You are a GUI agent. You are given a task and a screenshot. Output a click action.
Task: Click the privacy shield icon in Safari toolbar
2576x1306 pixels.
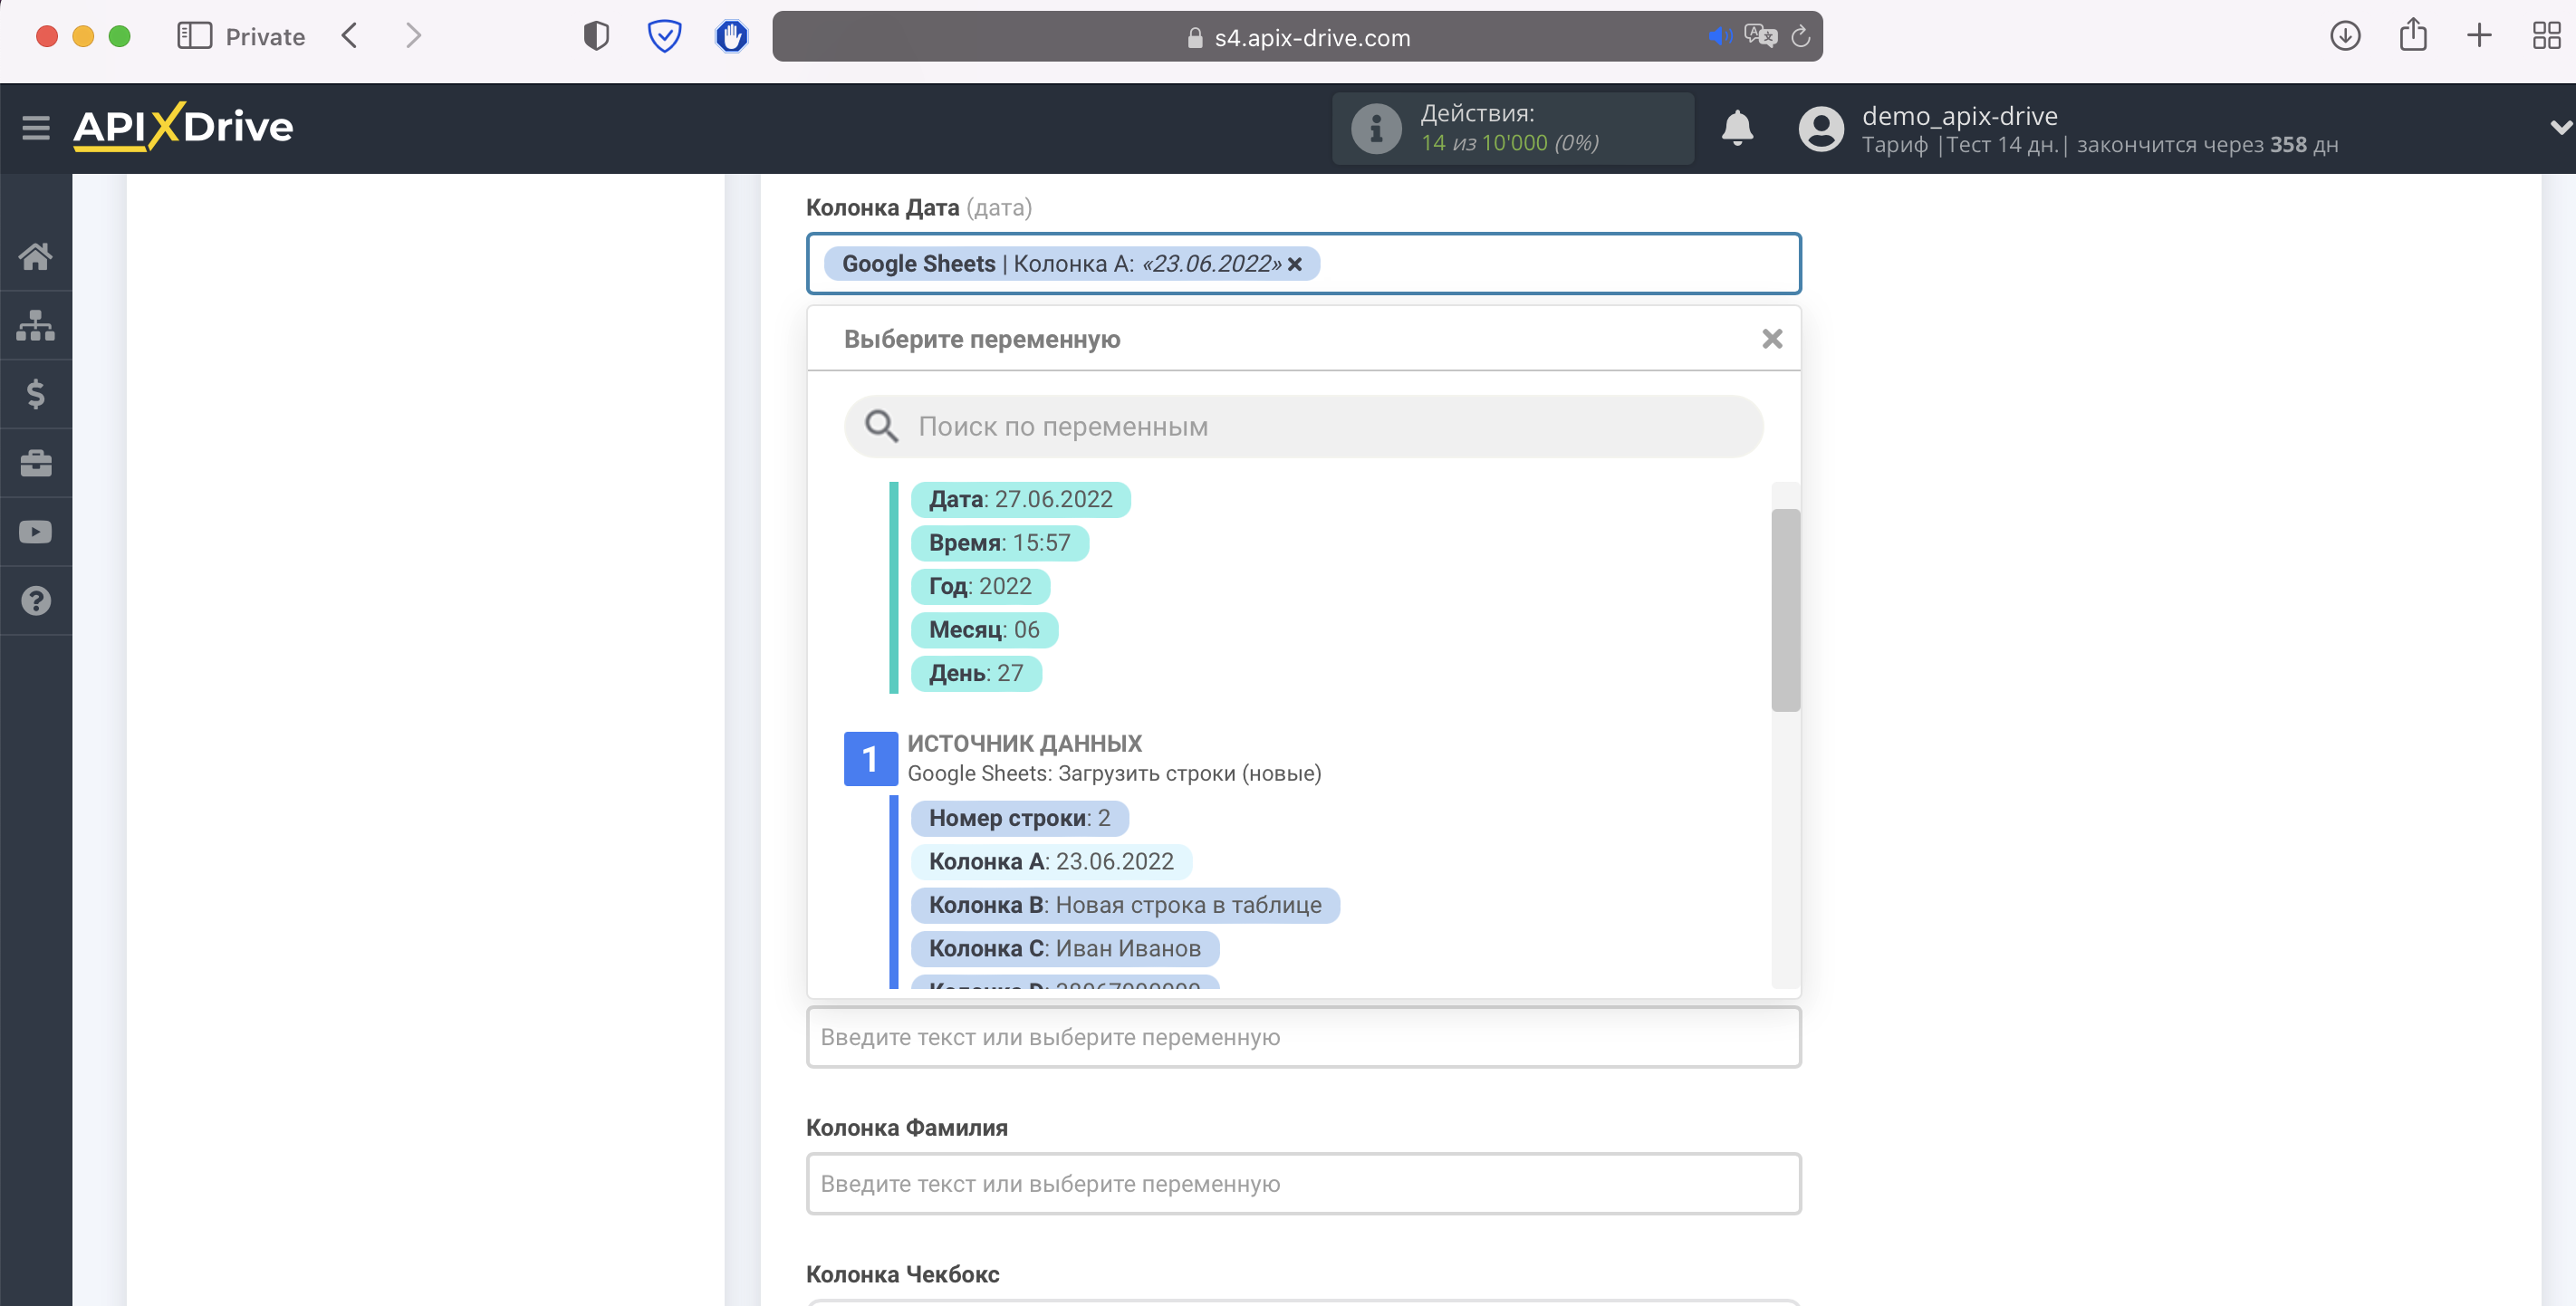pyautogui.click(x=596, y=36)
